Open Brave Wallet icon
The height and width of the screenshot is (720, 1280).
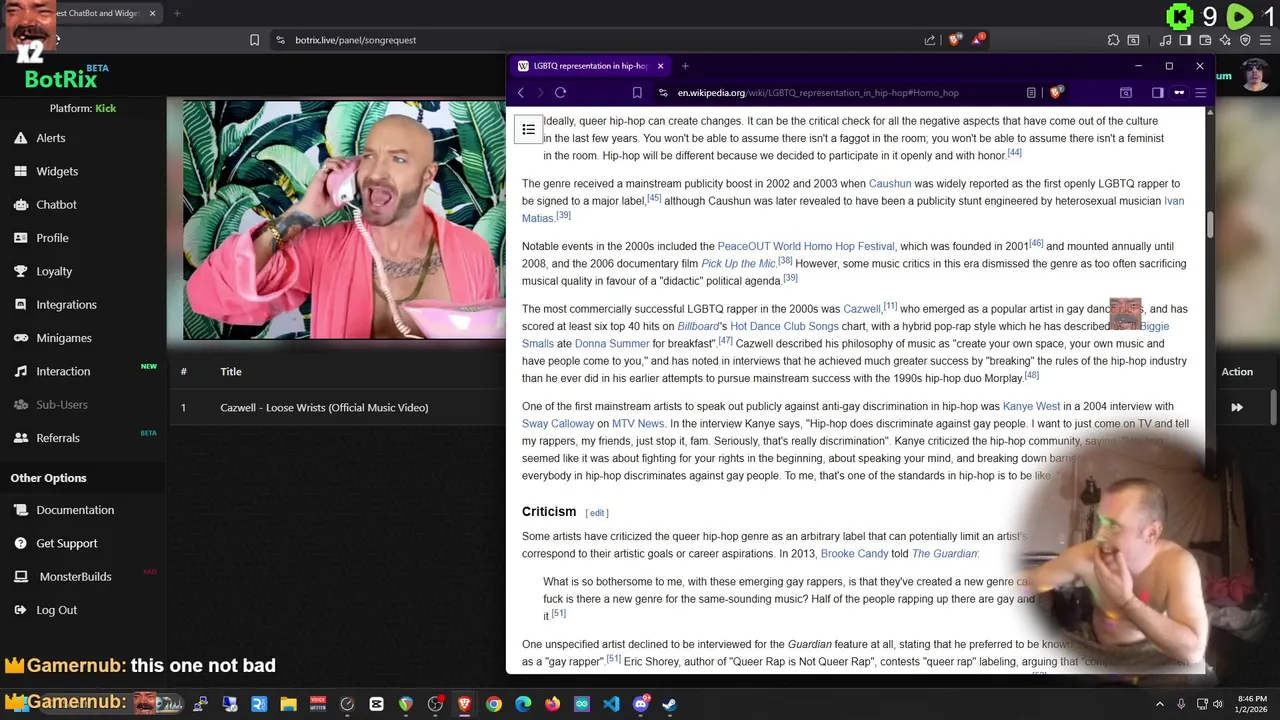point(1205,40)
